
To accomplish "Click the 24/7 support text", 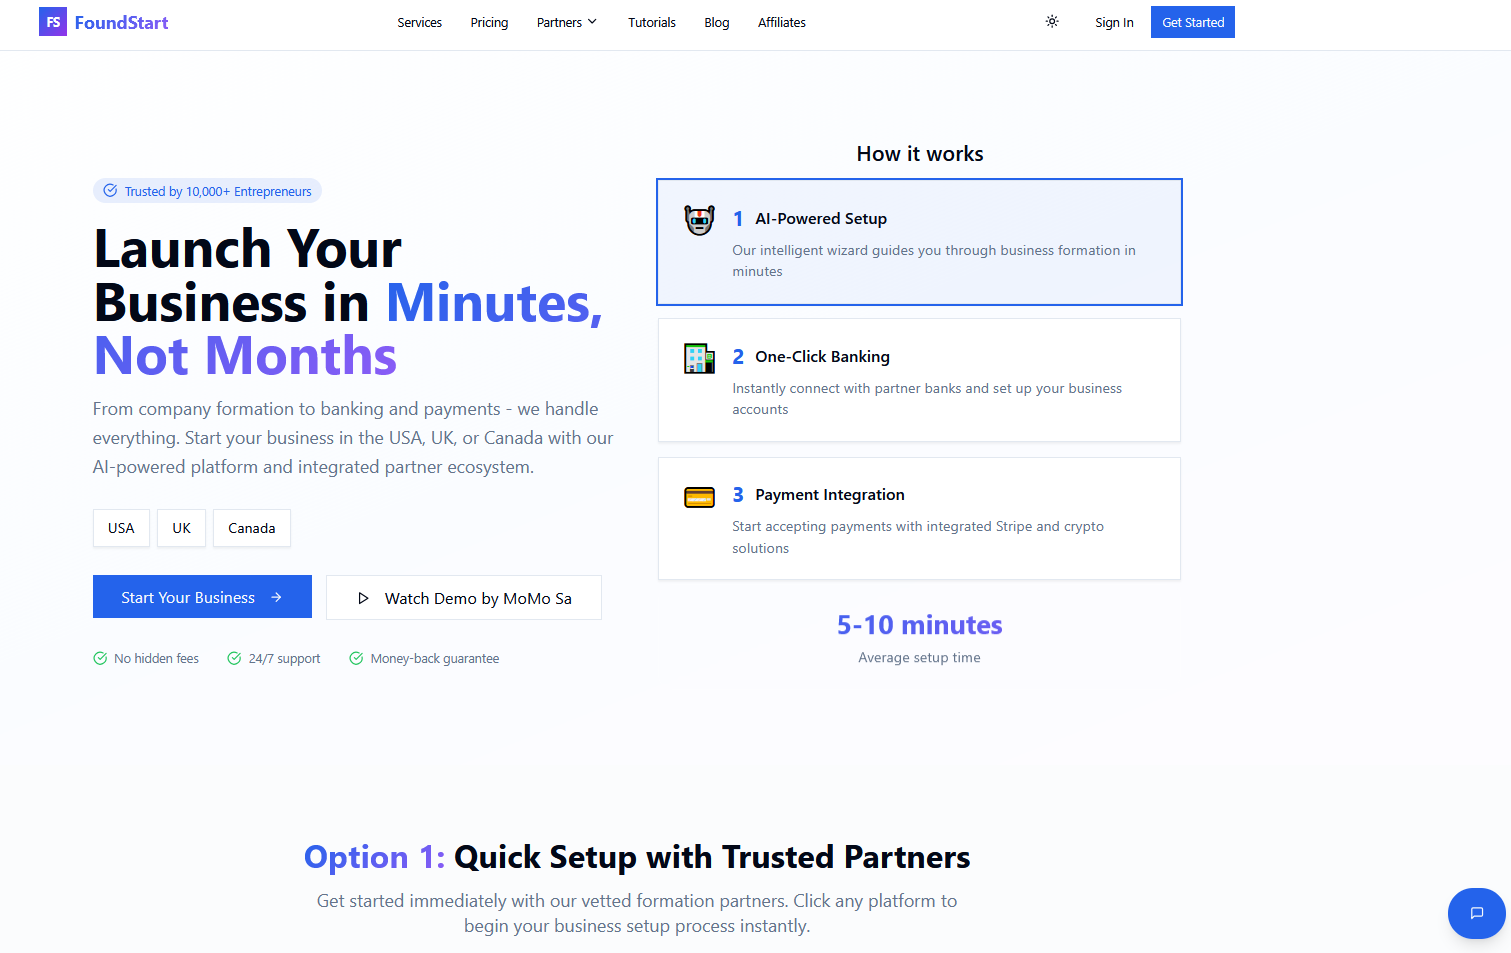I will click(284, 658).
